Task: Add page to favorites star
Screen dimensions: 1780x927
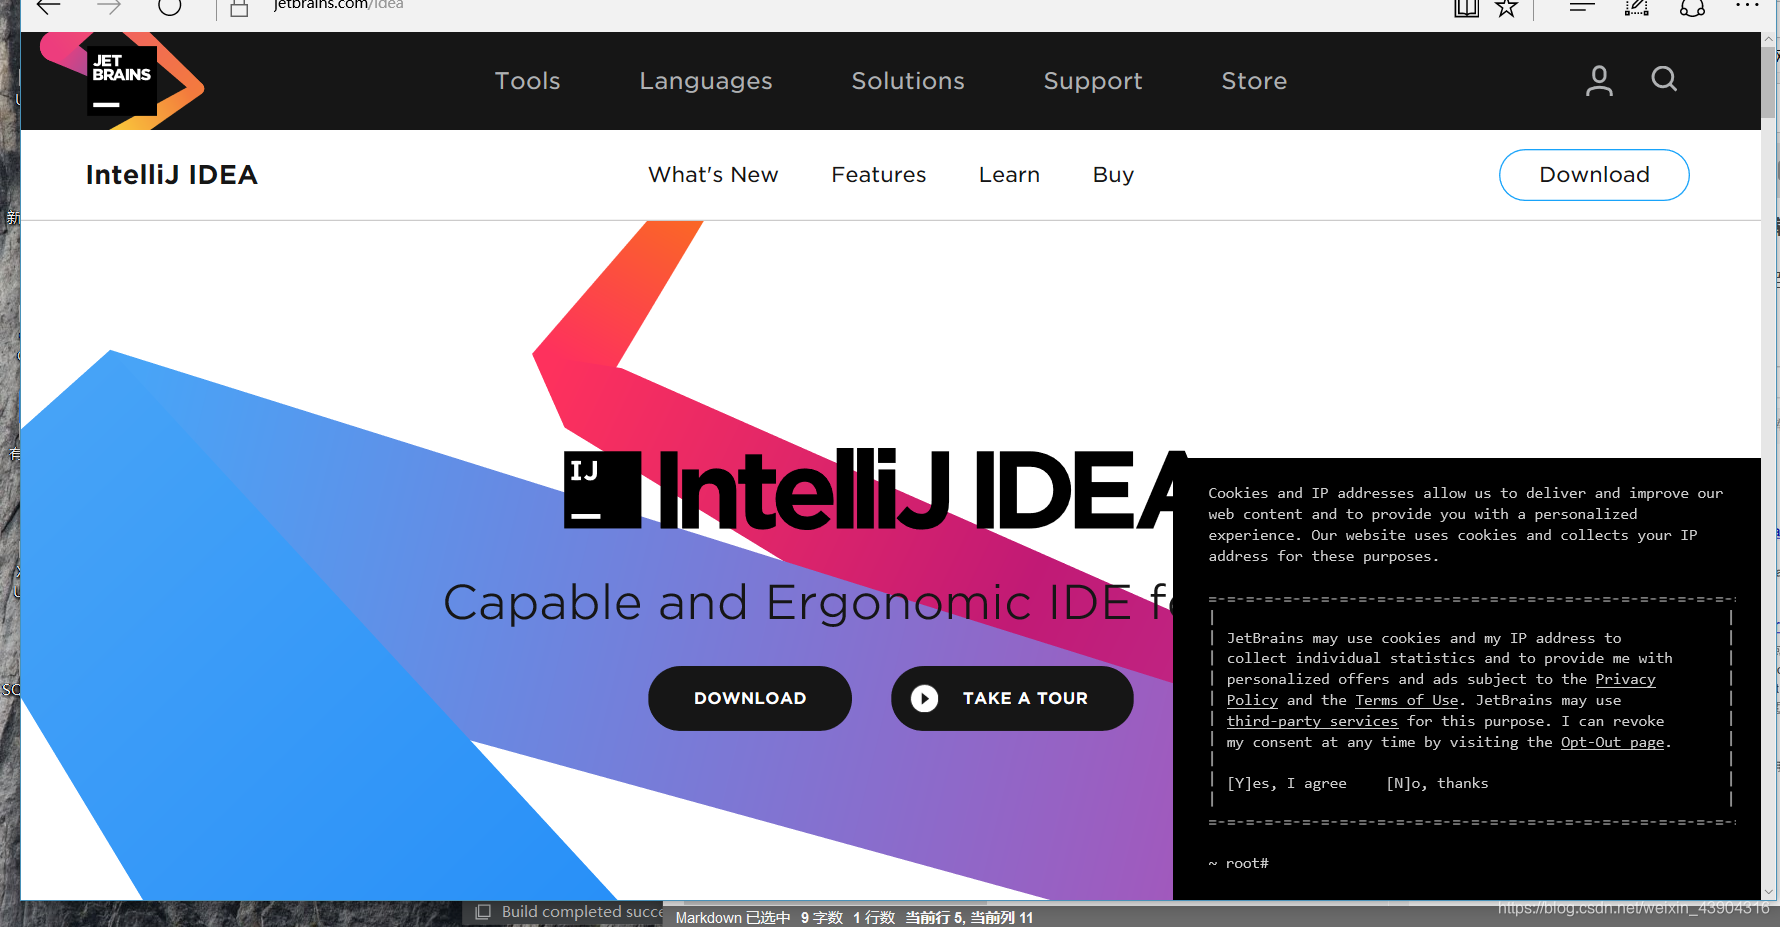Action: coord(1506,8)
